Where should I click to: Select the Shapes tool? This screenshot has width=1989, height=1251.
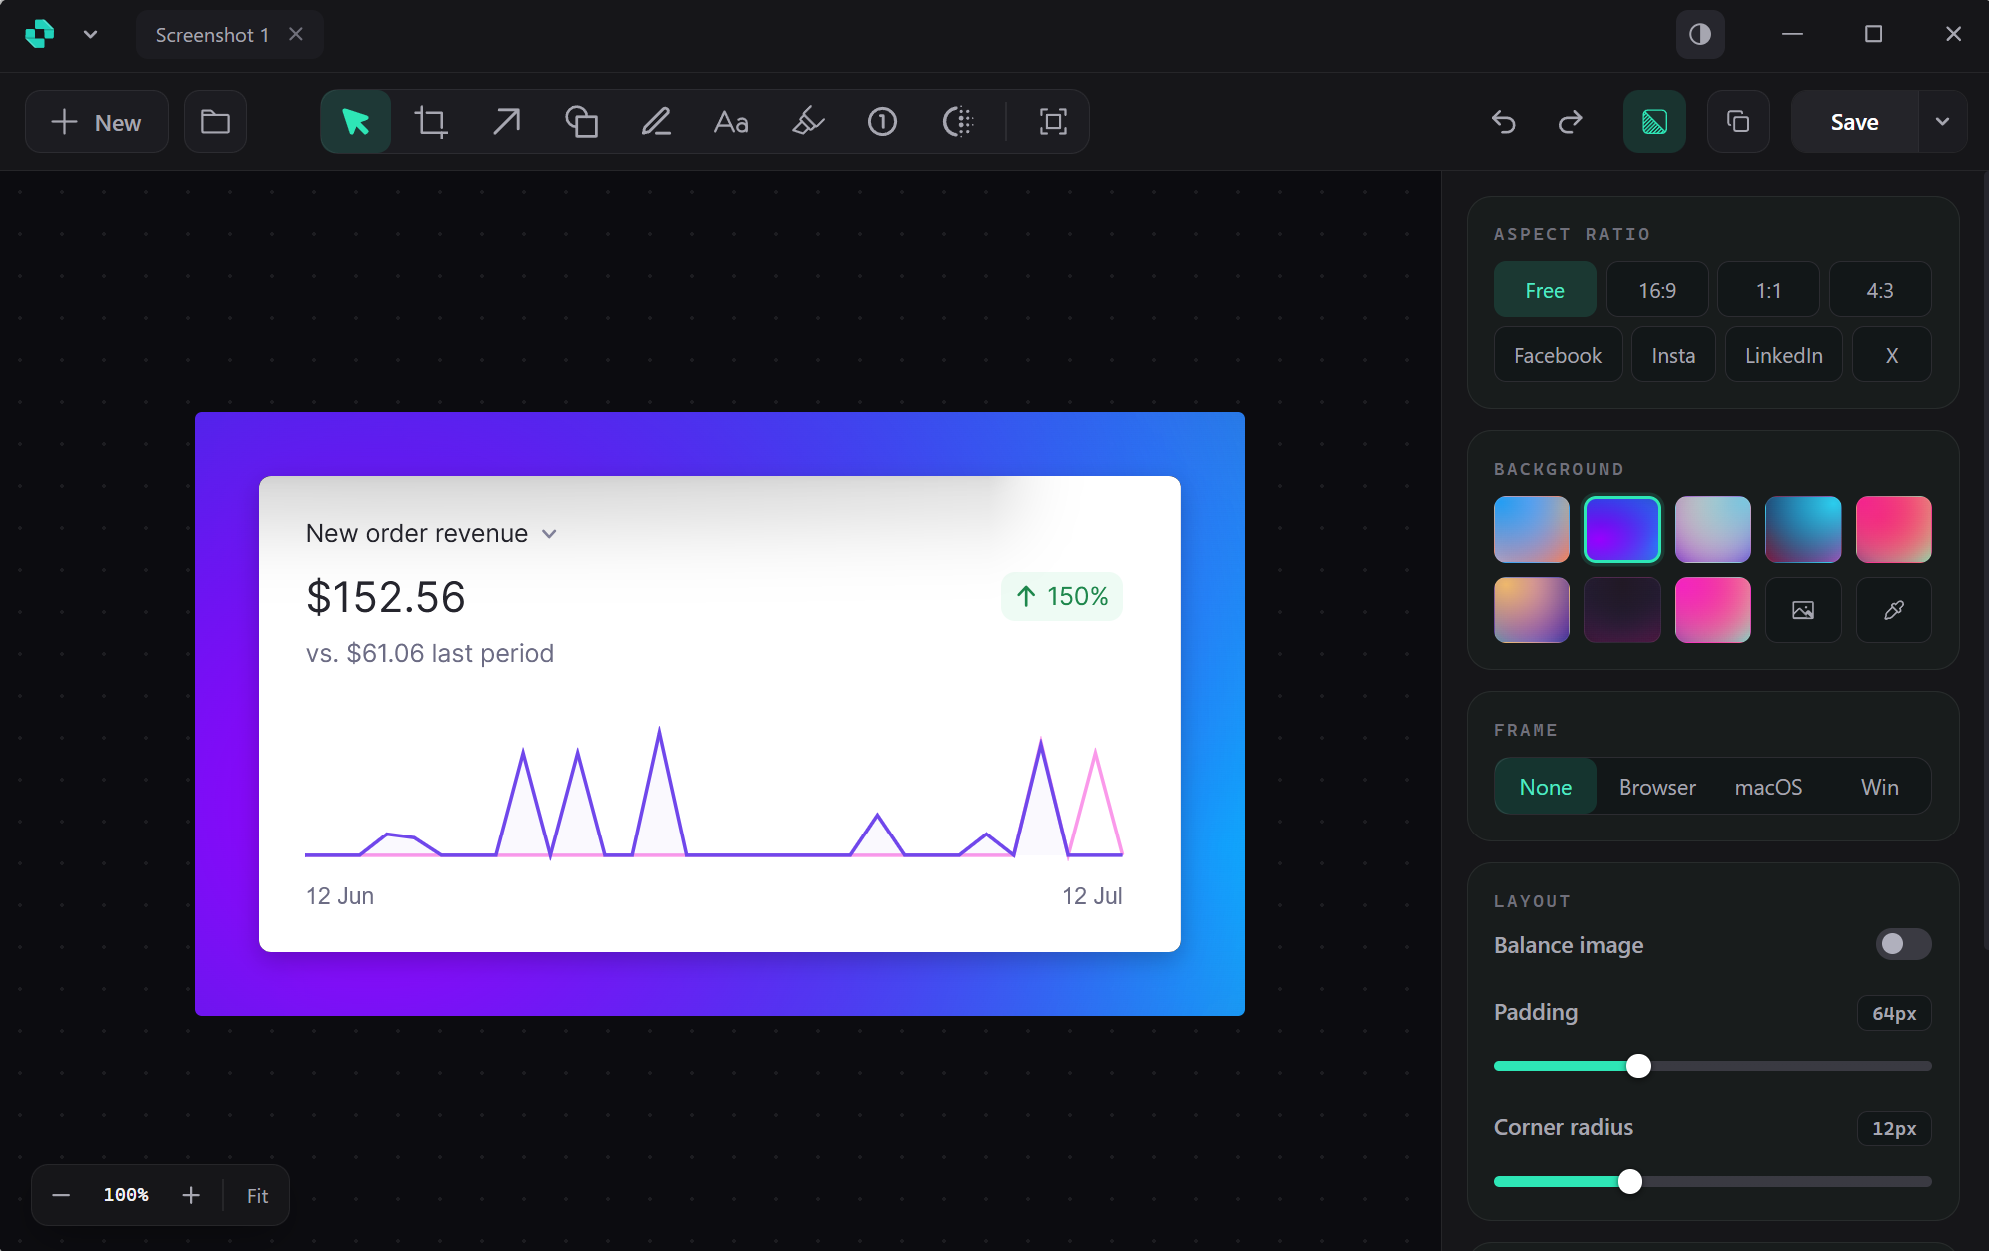pyautogui.click(x=581, y=122)
